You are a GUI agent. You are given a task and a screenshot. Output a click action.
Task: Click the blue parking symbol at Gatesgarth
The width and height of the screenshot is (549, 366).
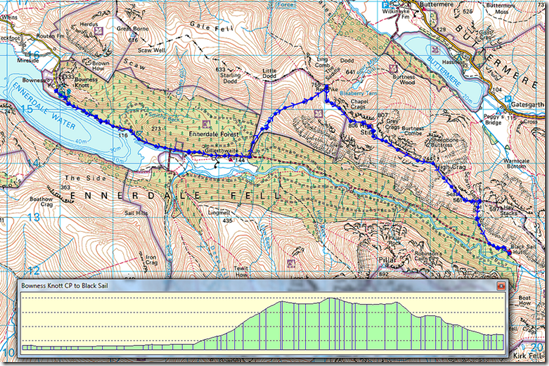click(508, 99)
